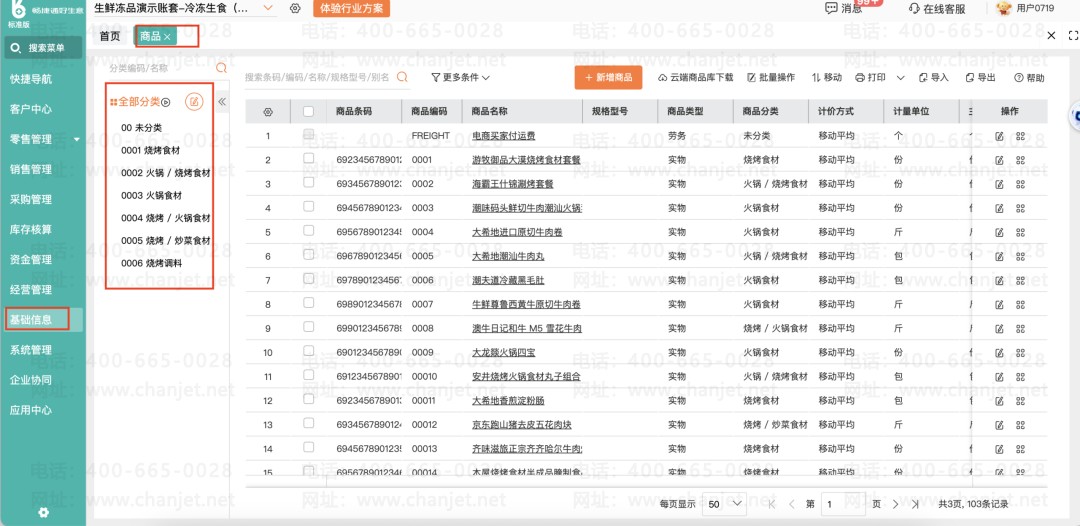Click the 帮助 help button
Image resolution: width=1080 pixels, height=526 pixels.
(1029, 78)
